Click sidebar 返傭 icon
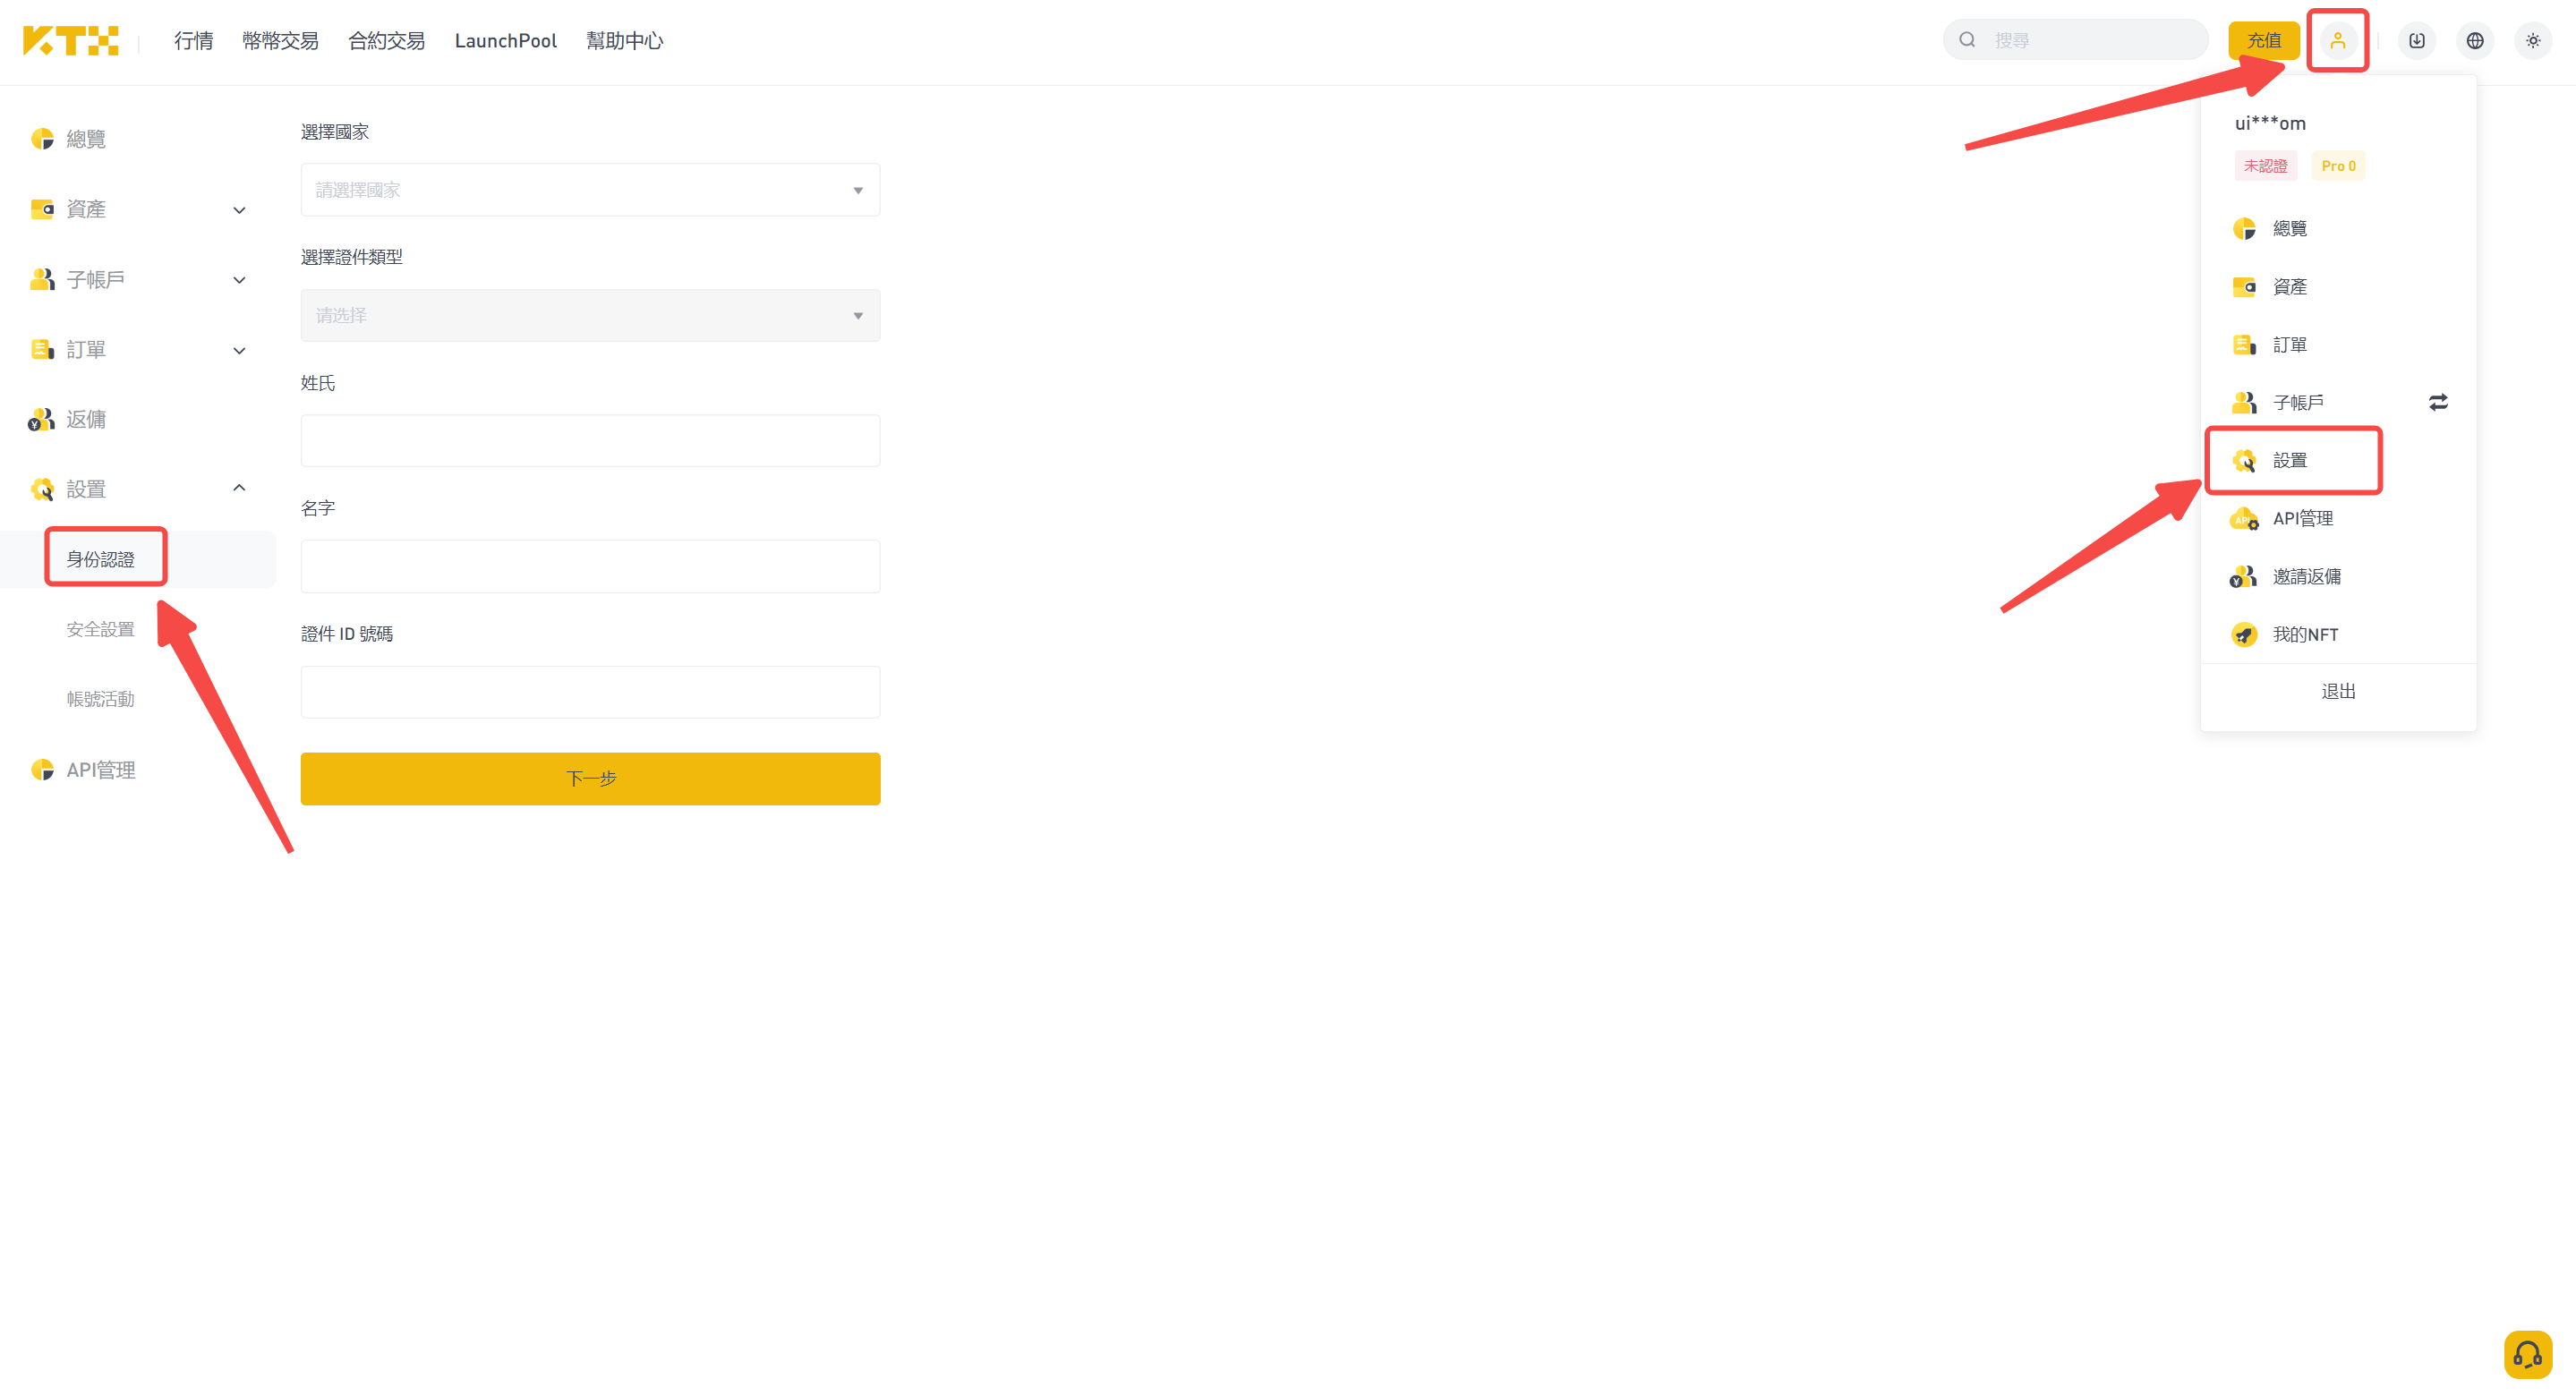Image resolution: width=2576 pixels, height=1396 pixels. (x=42, y=419)
